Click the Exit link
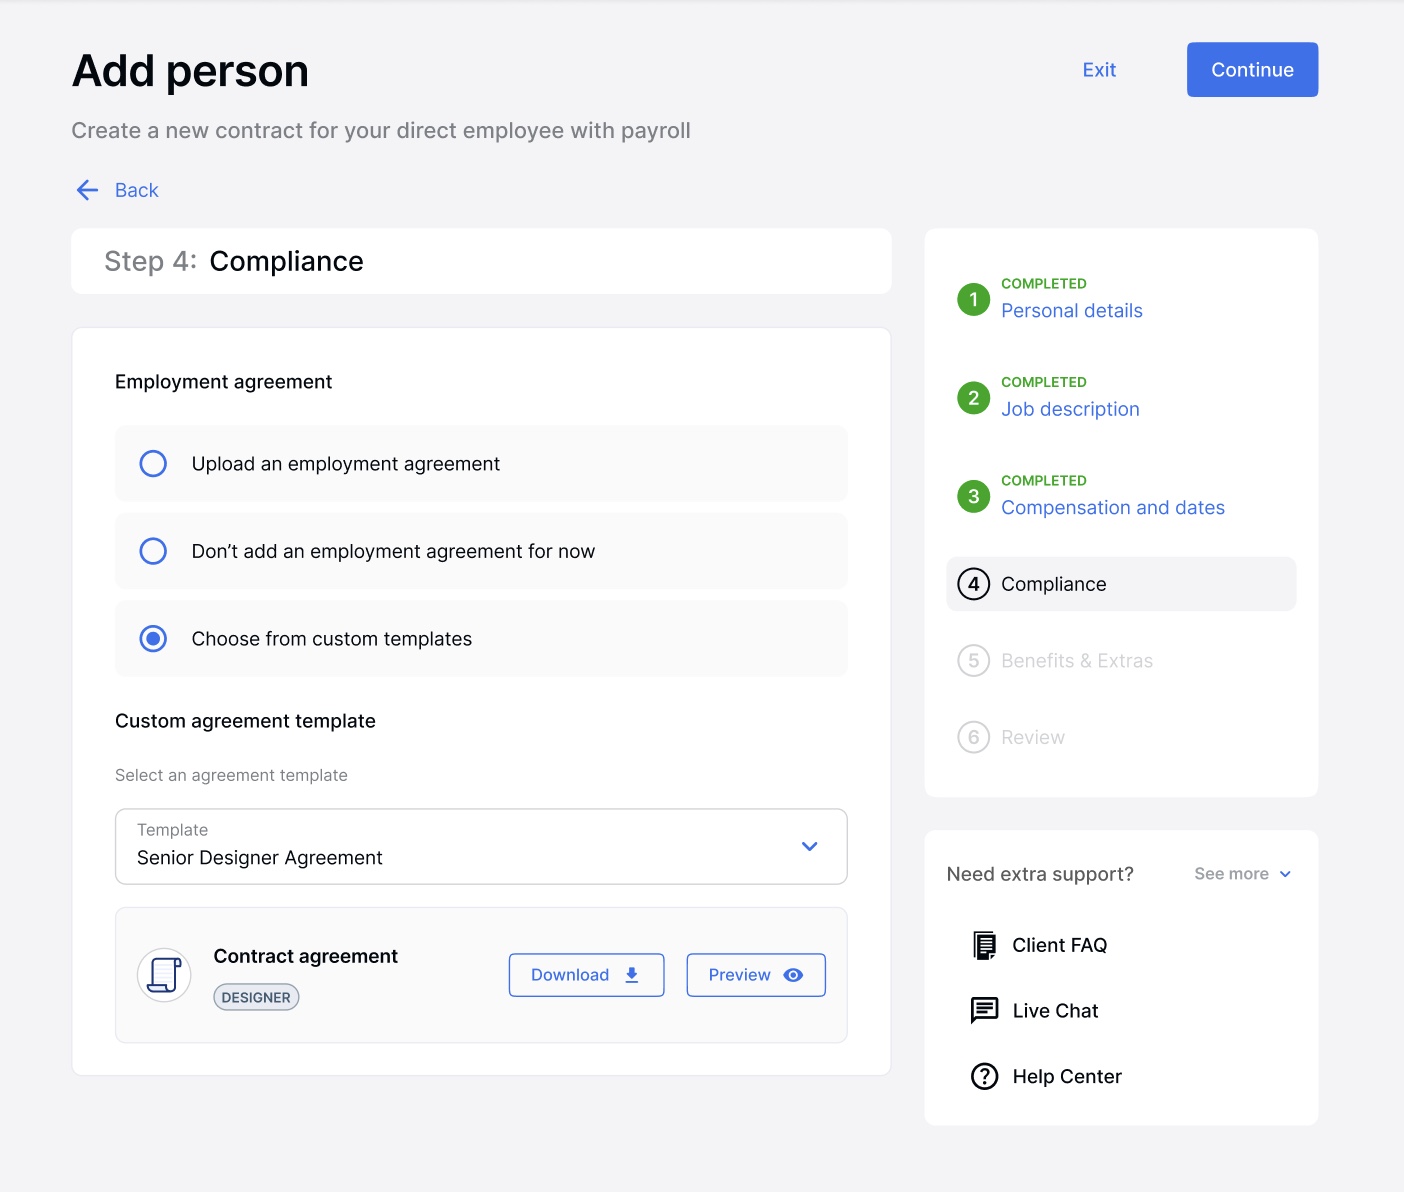 [x=1099, y=70]
